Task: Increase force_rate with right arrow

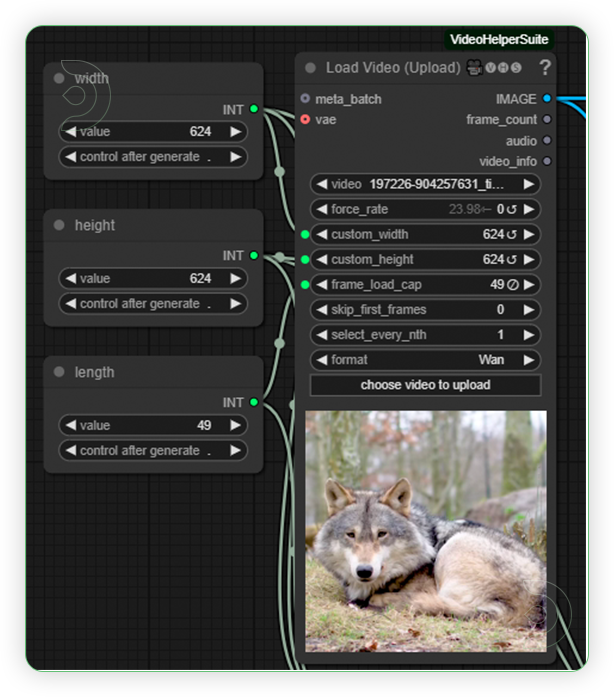Action: click(x=529, y=209)
